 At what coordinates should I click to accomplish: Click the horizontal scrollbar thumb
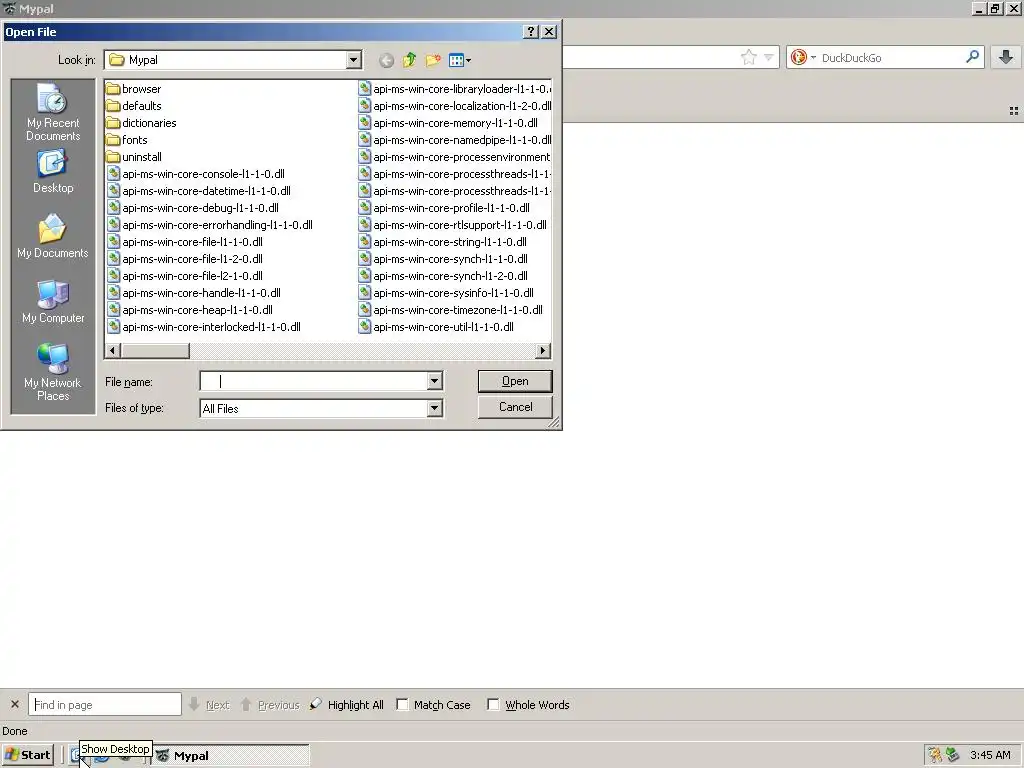point(155,351)
